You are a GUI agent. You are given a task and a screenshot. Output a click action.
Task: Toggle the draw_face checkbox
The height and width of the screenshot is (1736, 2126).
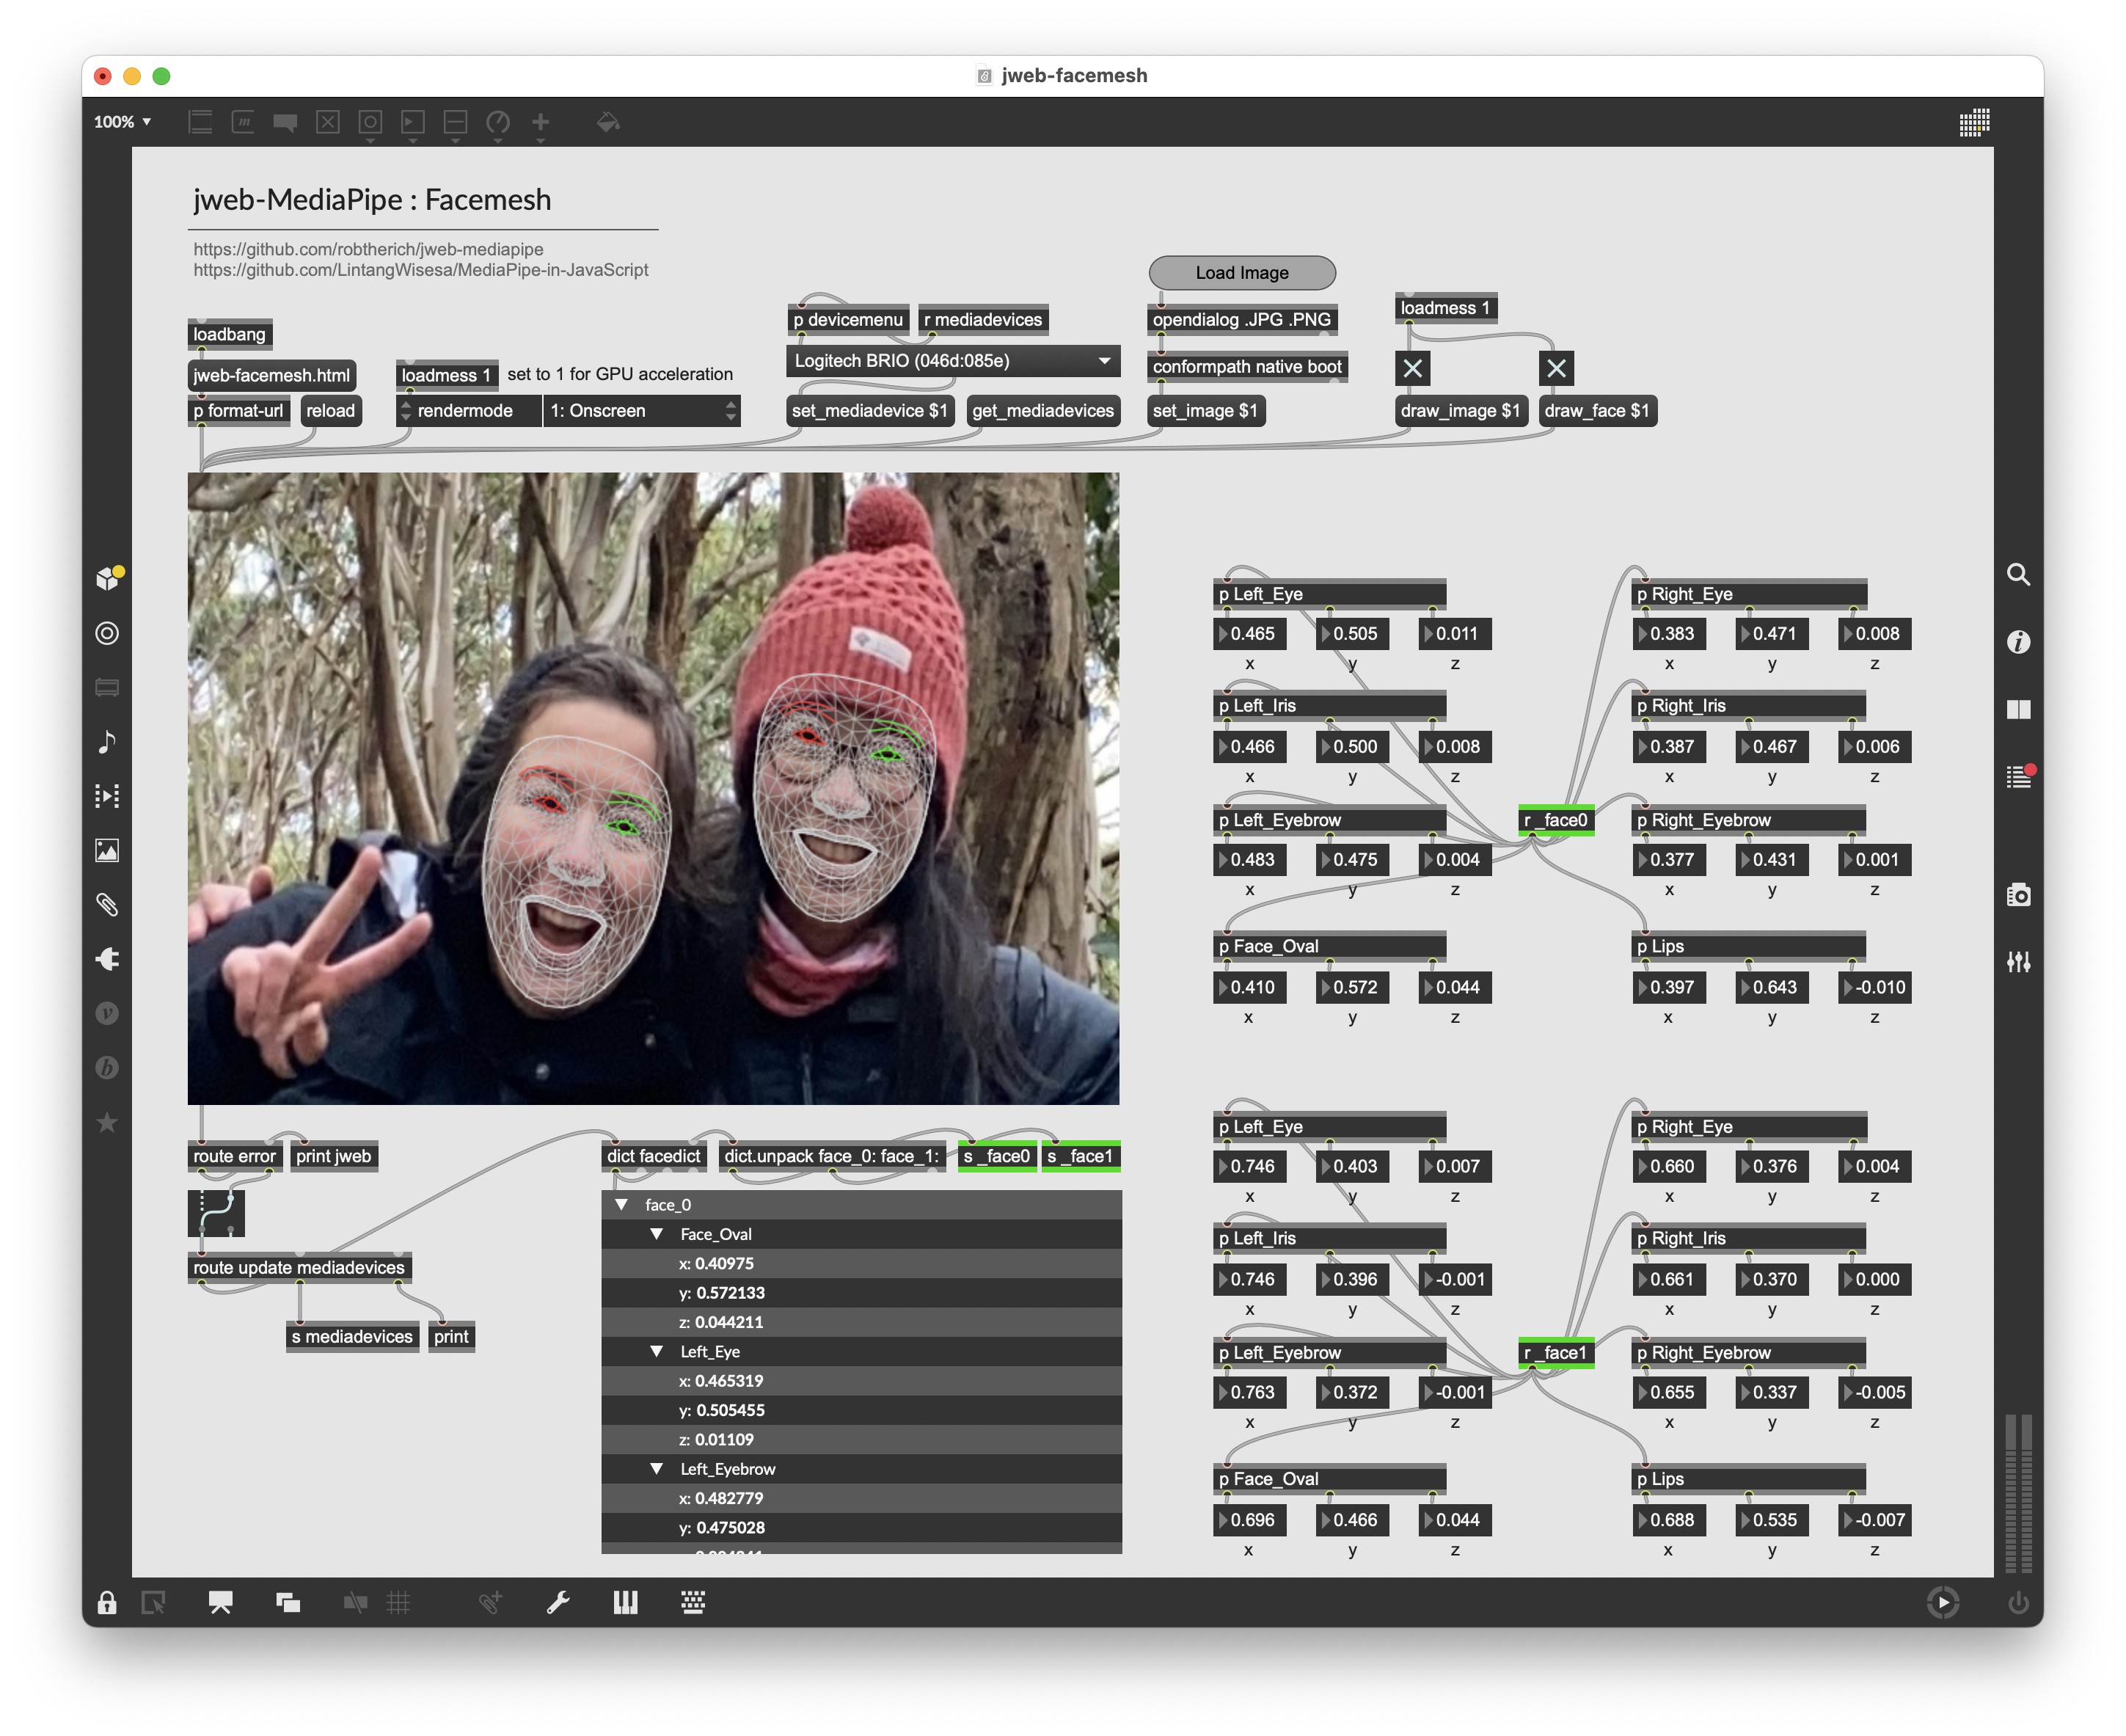(x=1556, y=368)
